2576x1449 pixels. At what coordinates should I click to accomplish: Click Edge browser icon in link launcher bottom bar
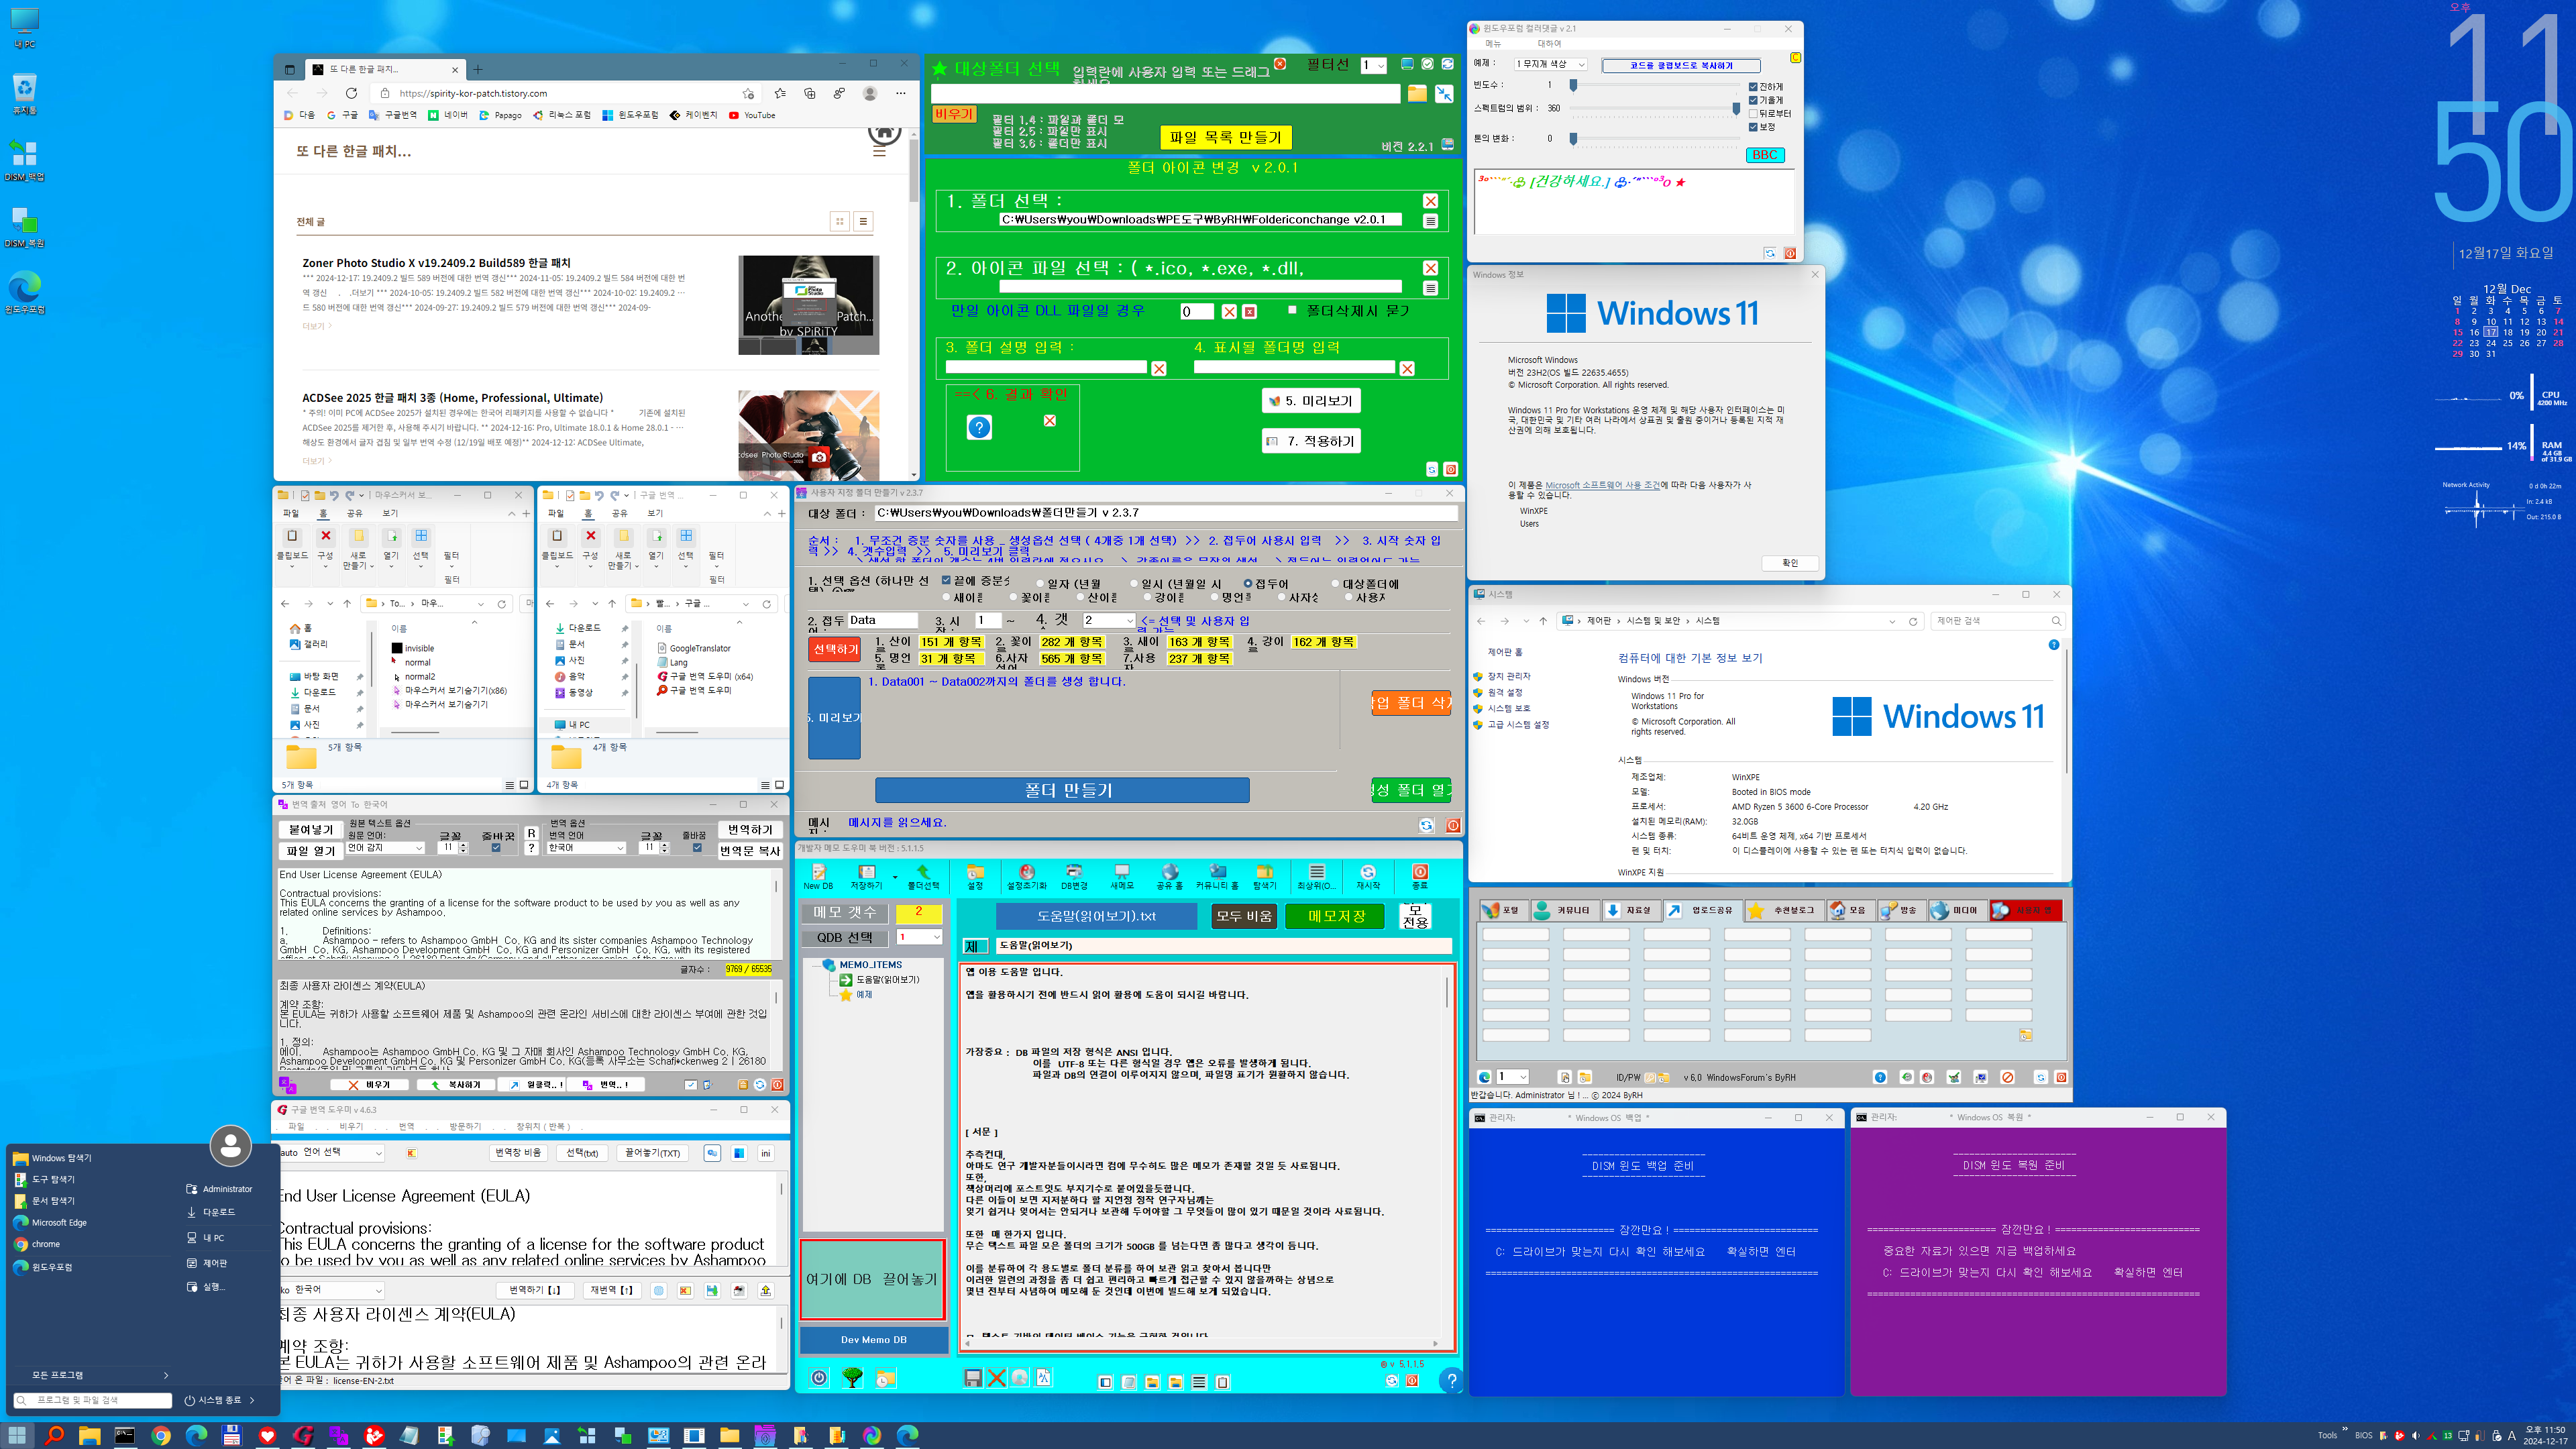1484,1077
